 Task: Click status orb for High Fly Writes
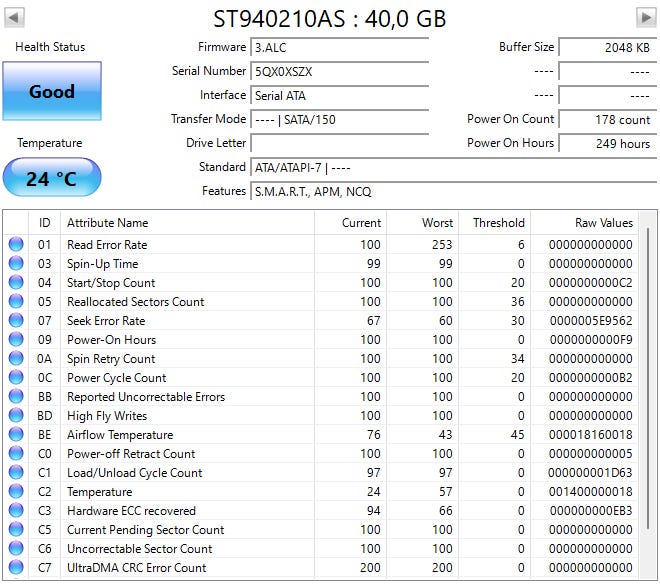[16, 415]
